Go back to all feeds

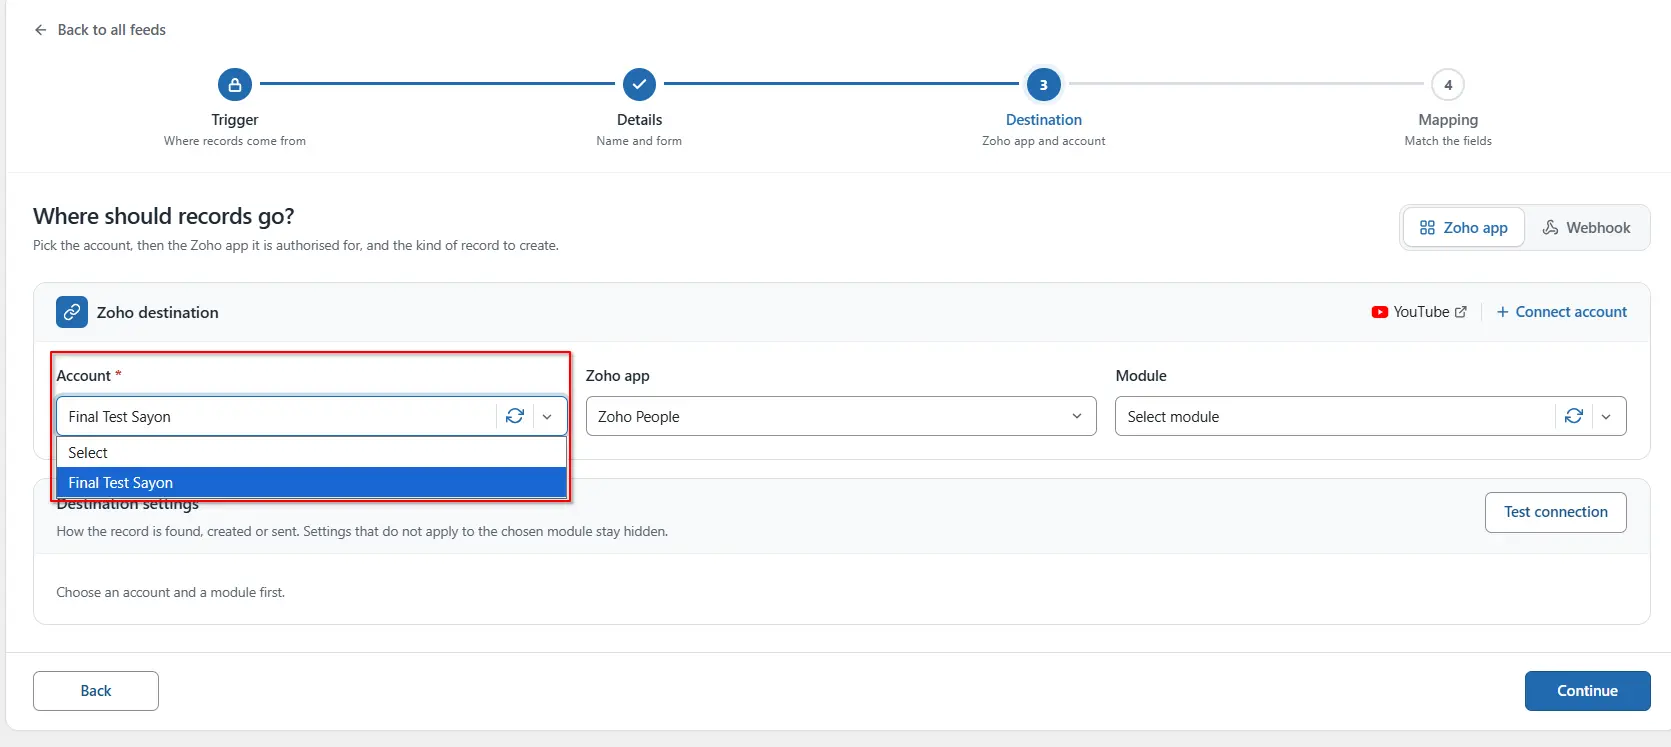point(100,30)
